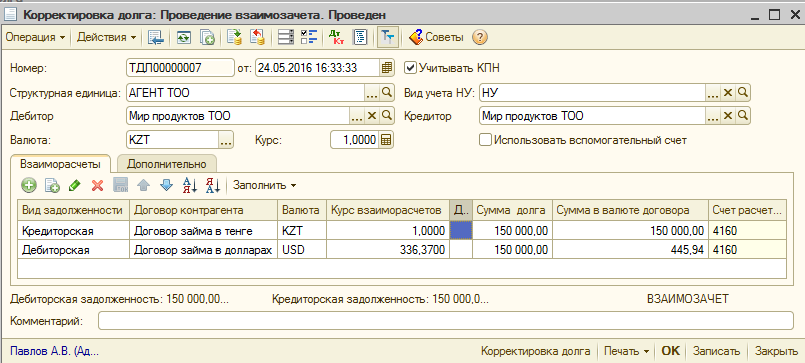The height and width of the screenshot is (363, 805).
Task: Click the Комментарий input field
Action: pos(446,321)
